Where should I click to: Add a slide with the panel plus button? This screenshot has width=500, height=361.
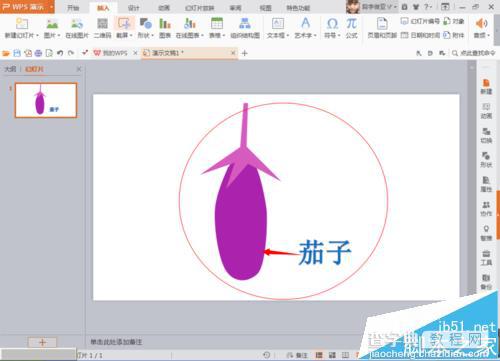pyautogui.click(x=42, y=342)
